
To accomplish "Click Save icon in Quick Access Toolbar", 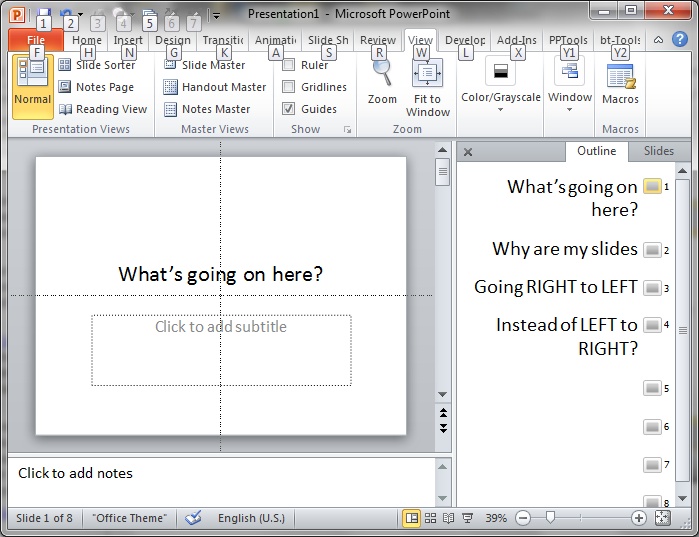I will point(43,13).
